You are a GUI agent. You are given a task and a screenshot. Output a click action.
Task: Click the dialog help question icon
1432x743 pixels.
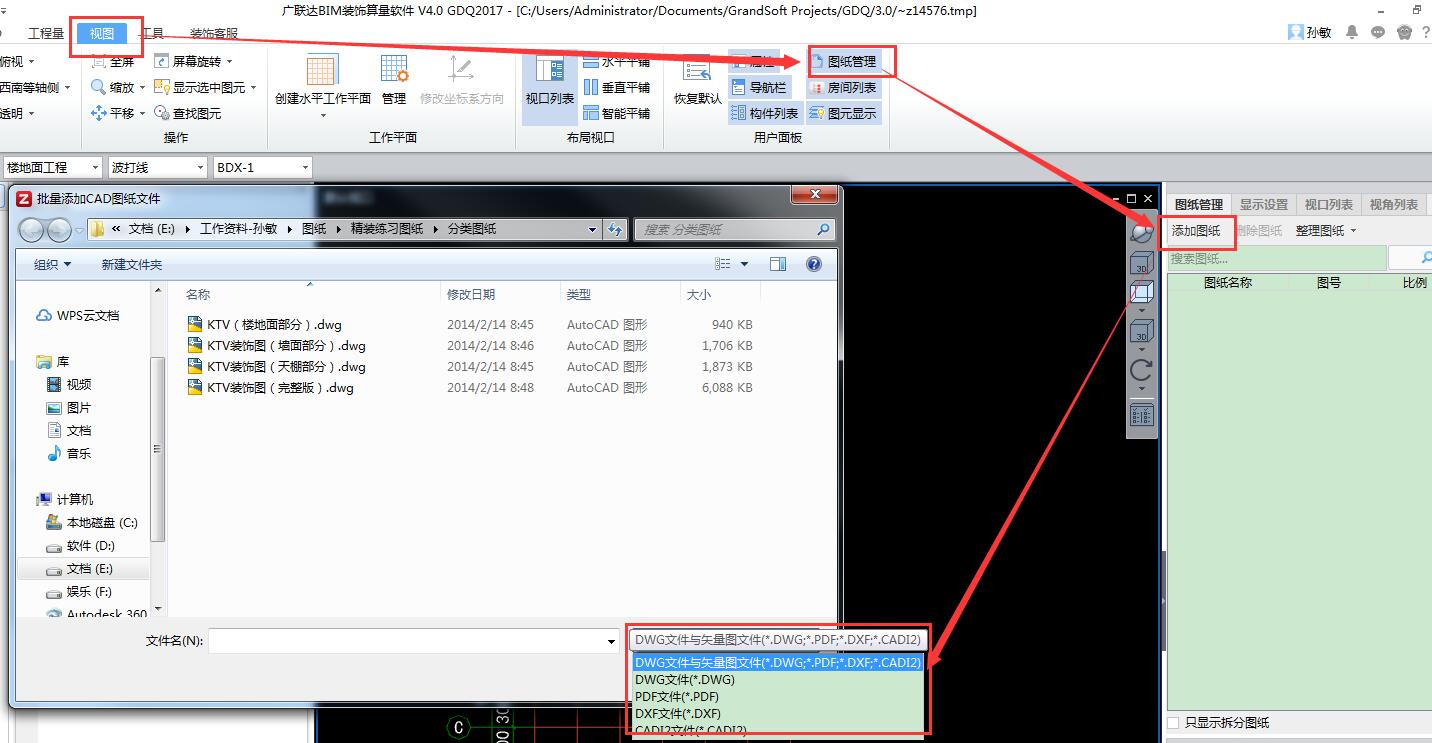click(814, 264)
